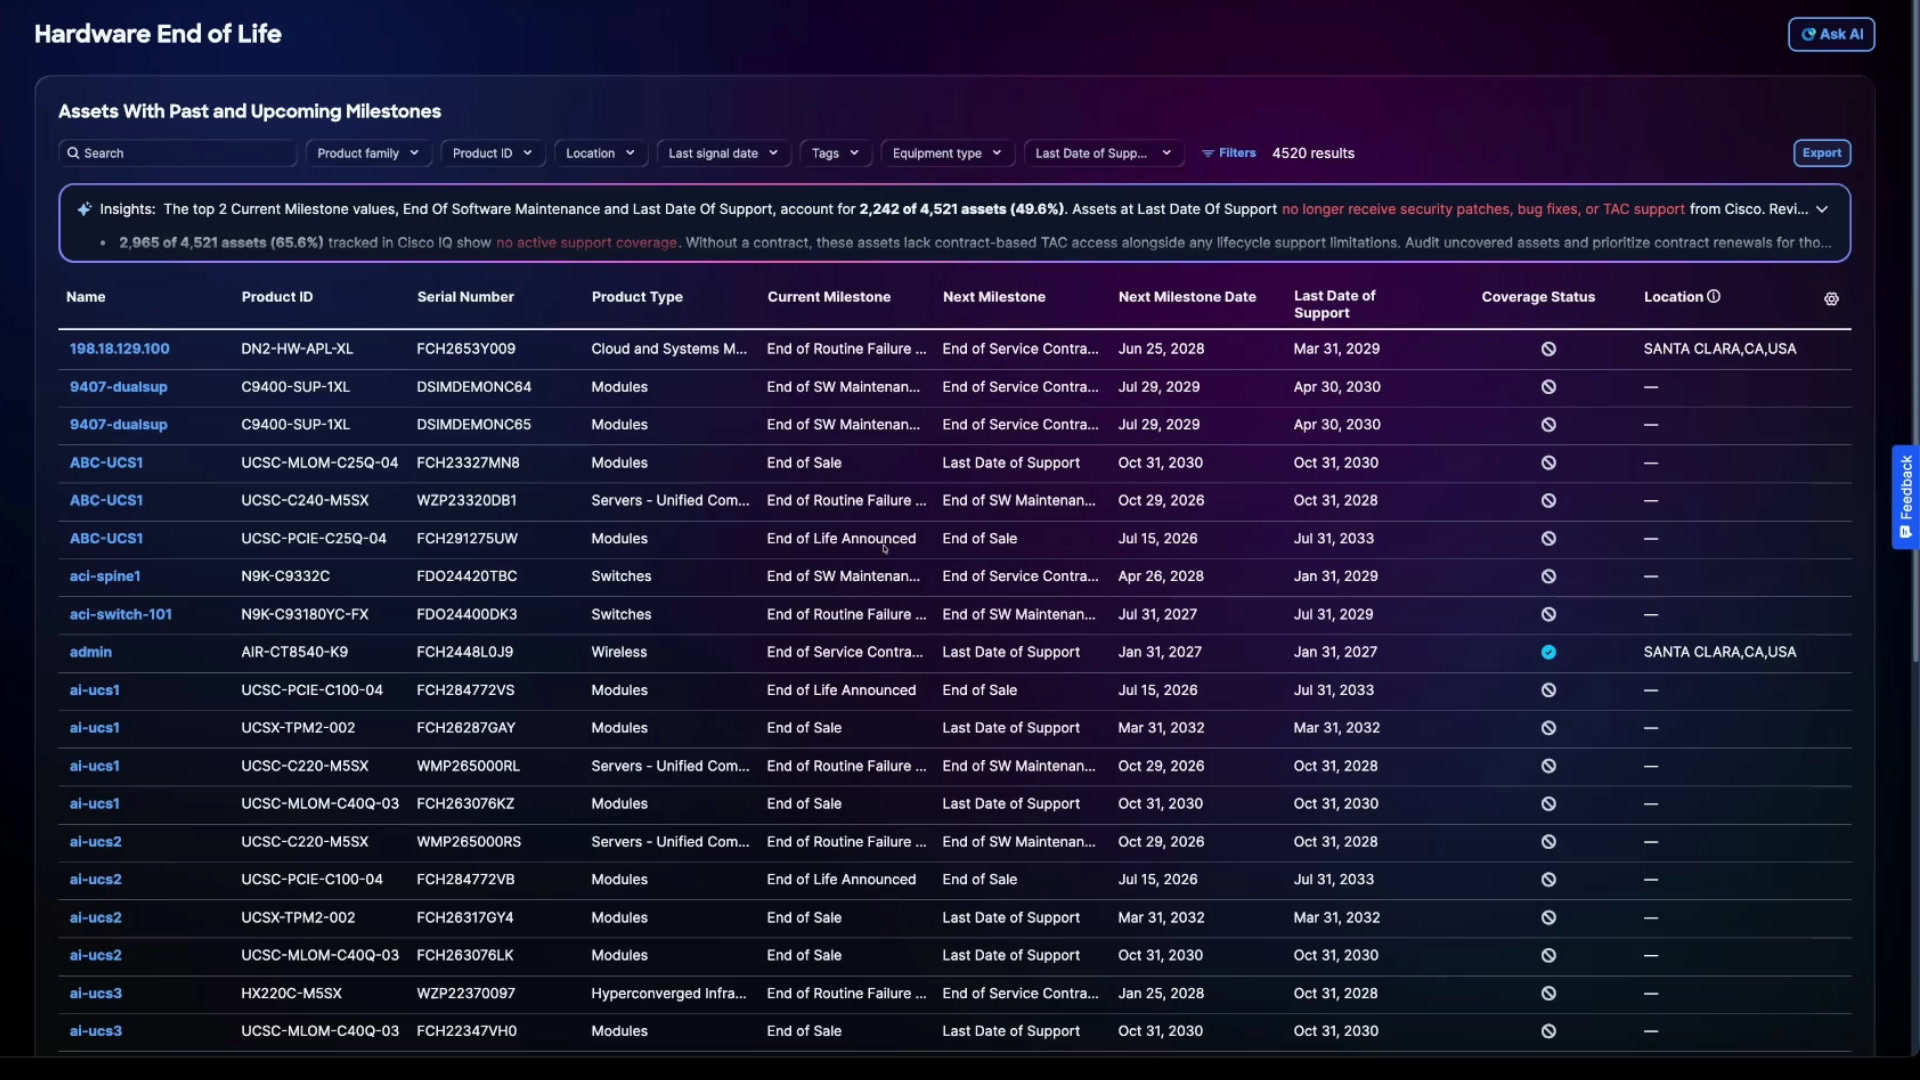
Task: Click the search magnifier icon
Action: point(73,153)
